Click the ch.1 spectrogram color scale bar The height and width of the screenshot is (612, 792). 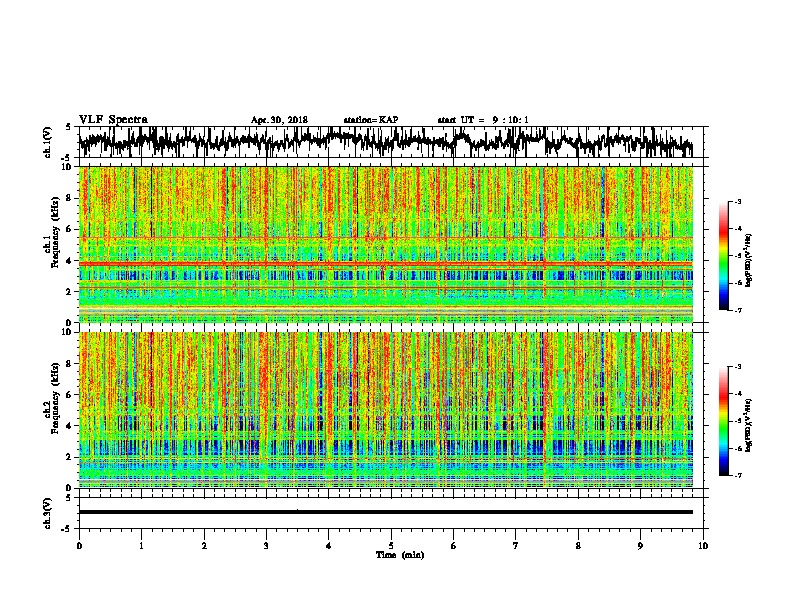[723, 256]
